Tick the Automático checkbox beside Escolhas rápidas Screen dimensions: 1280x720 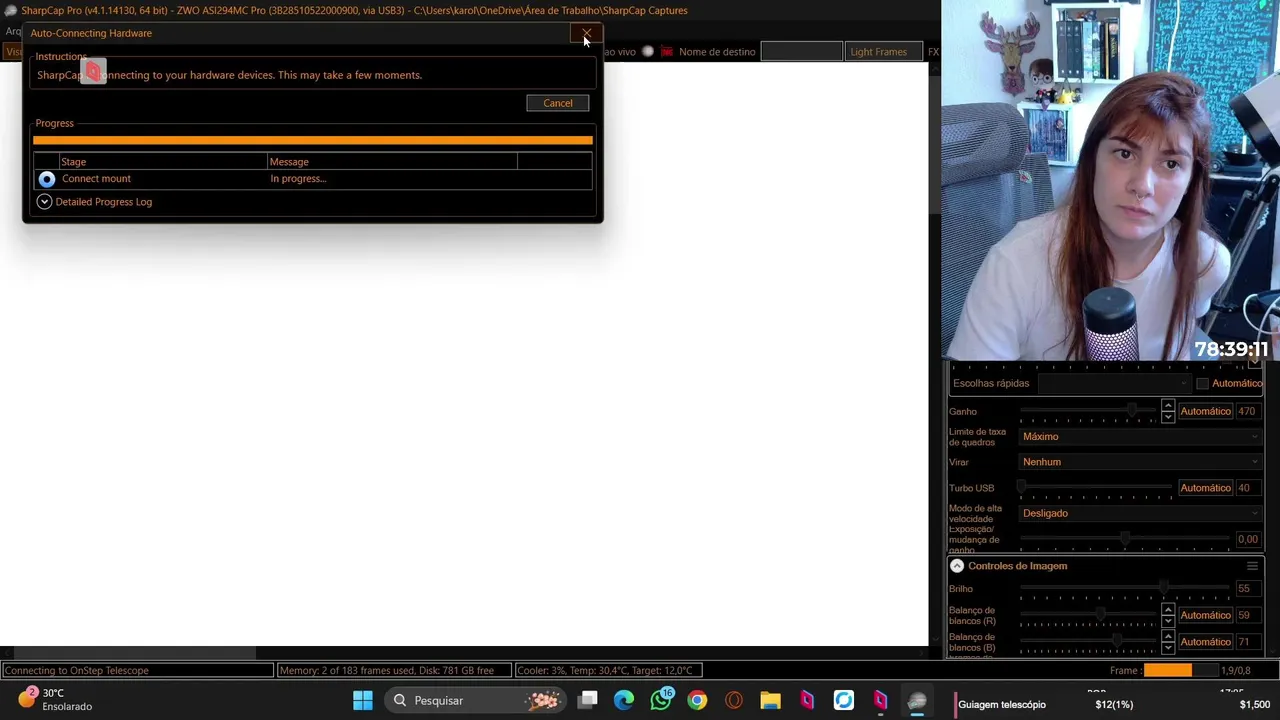[x=1202, y=384]
